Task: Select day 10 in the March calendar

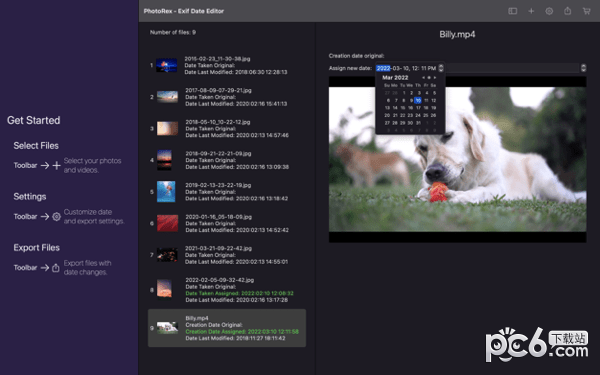Action: pos(418,100)
